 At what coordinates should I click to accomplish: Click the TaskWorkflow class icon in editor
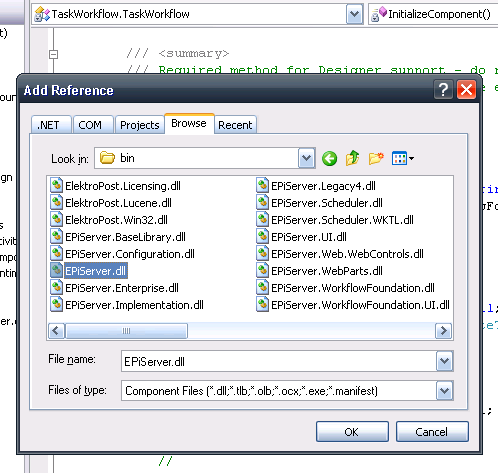[x=42, y=14]
